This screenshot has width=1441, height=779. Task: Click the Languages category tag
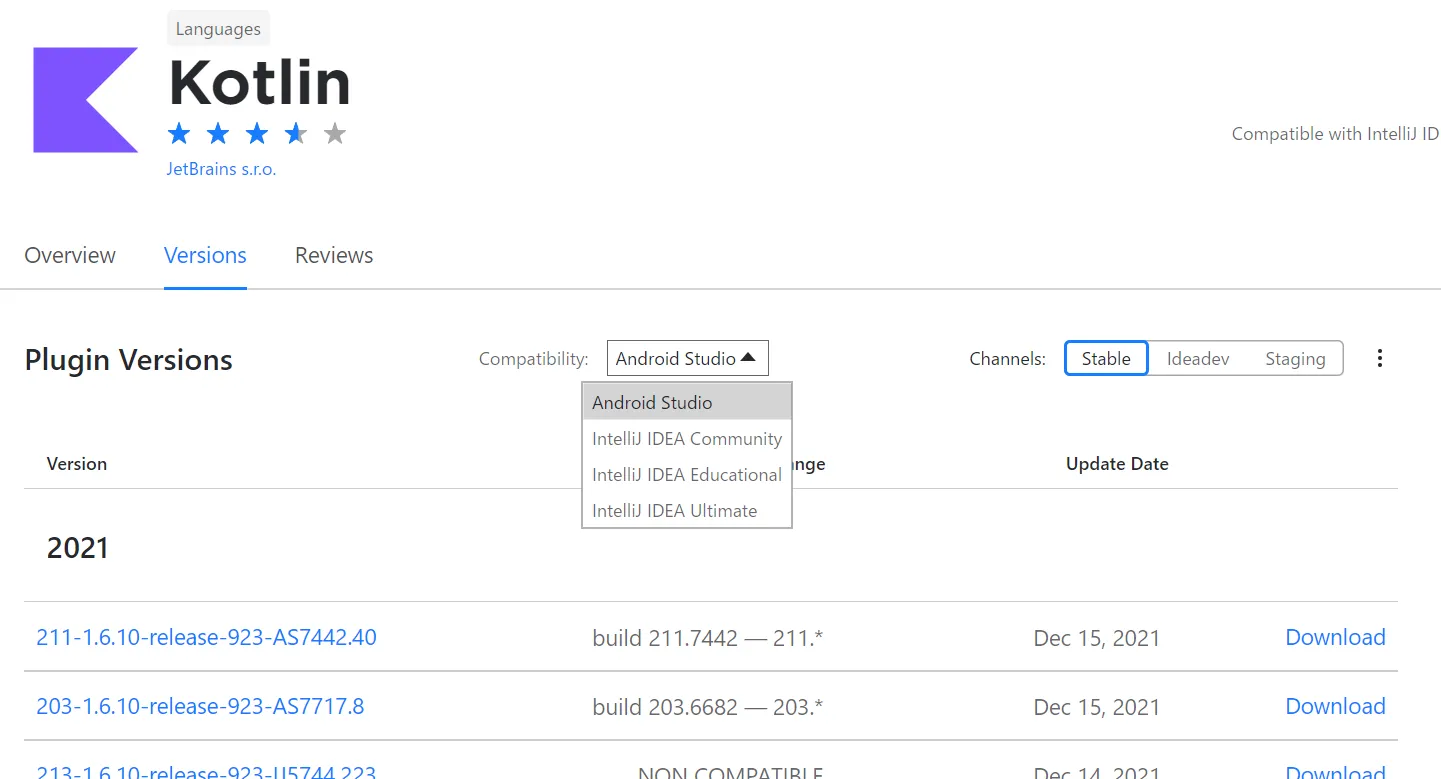point(218,29)
